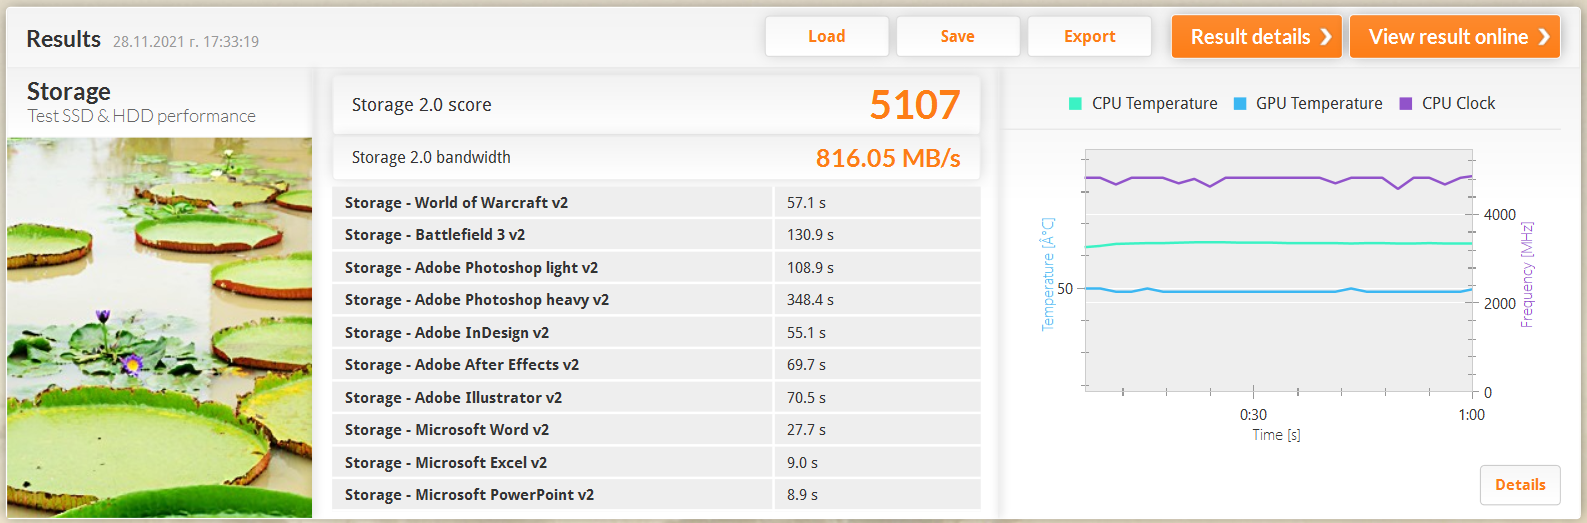Select the 816.05 MB/s bandwidth value

coord(888,158)
